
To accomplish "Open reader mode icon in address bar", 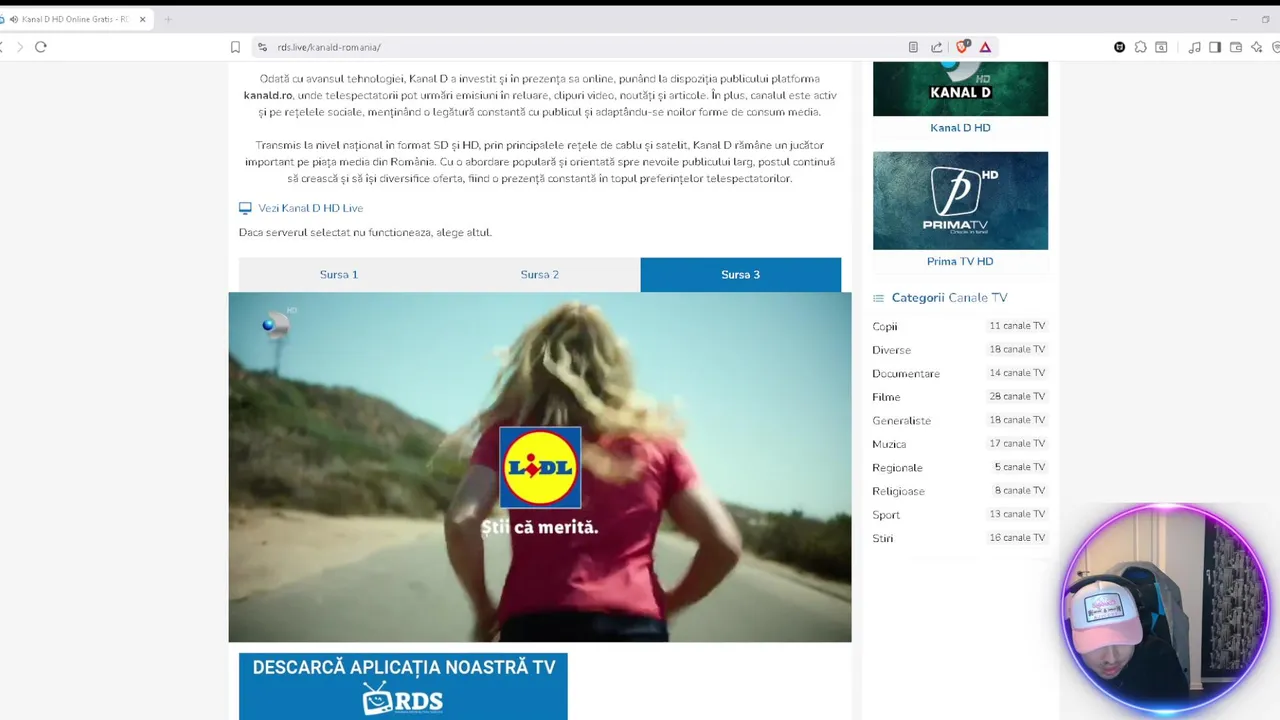I will click(913, 47).
